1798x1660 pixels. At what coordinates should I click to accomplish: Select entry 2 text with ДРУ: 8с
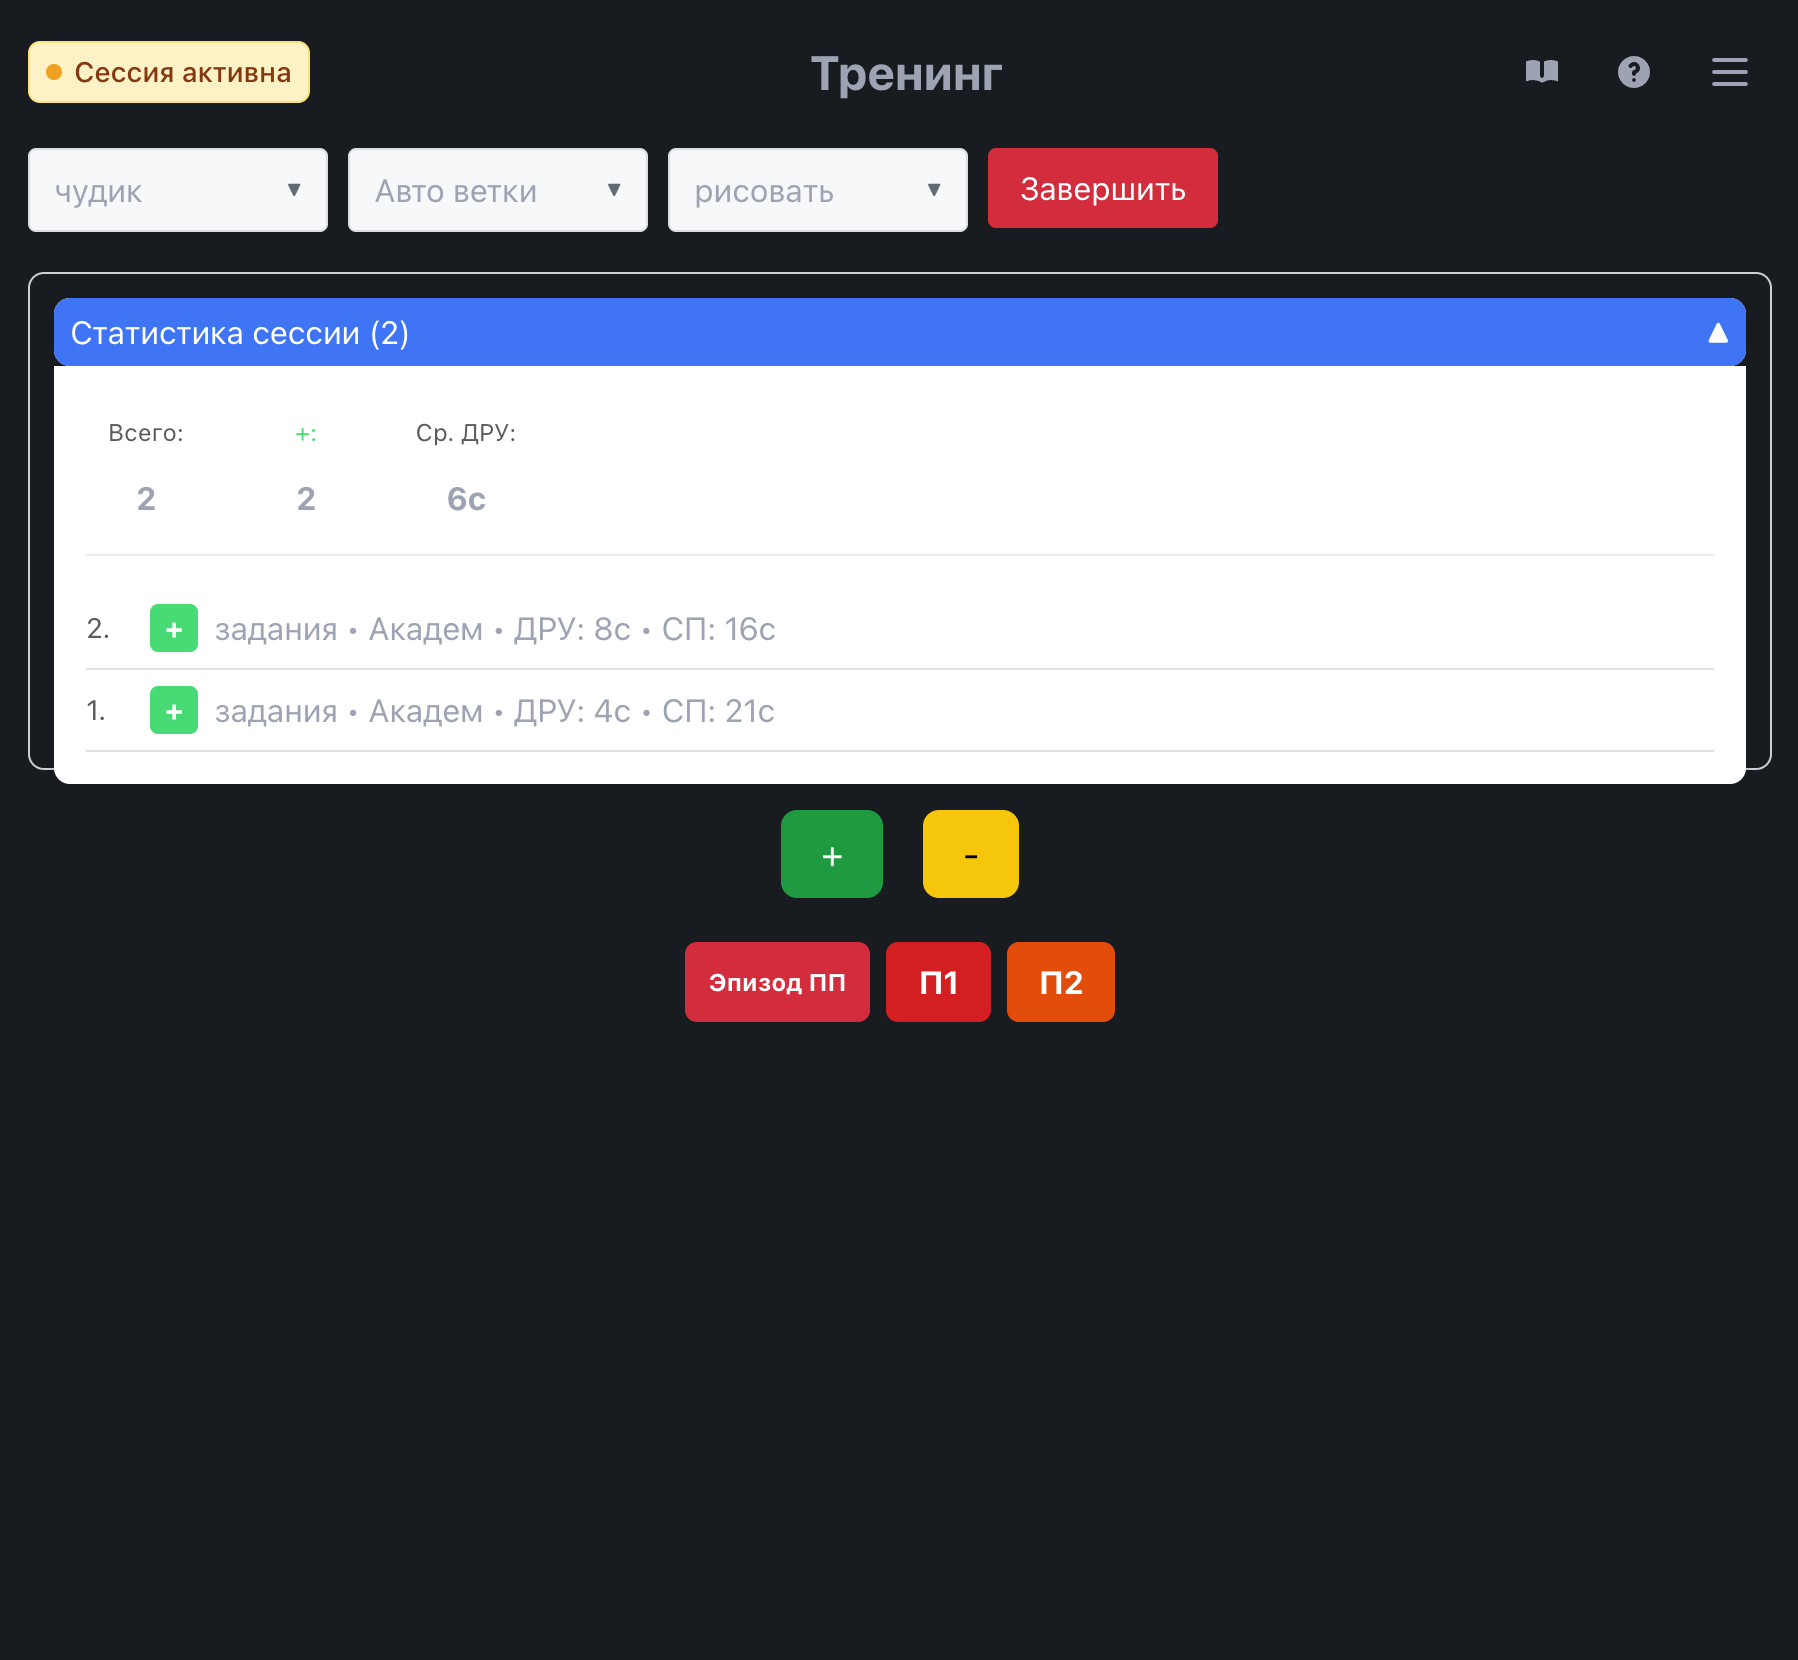pyautogui.click(x=495, y=629)
